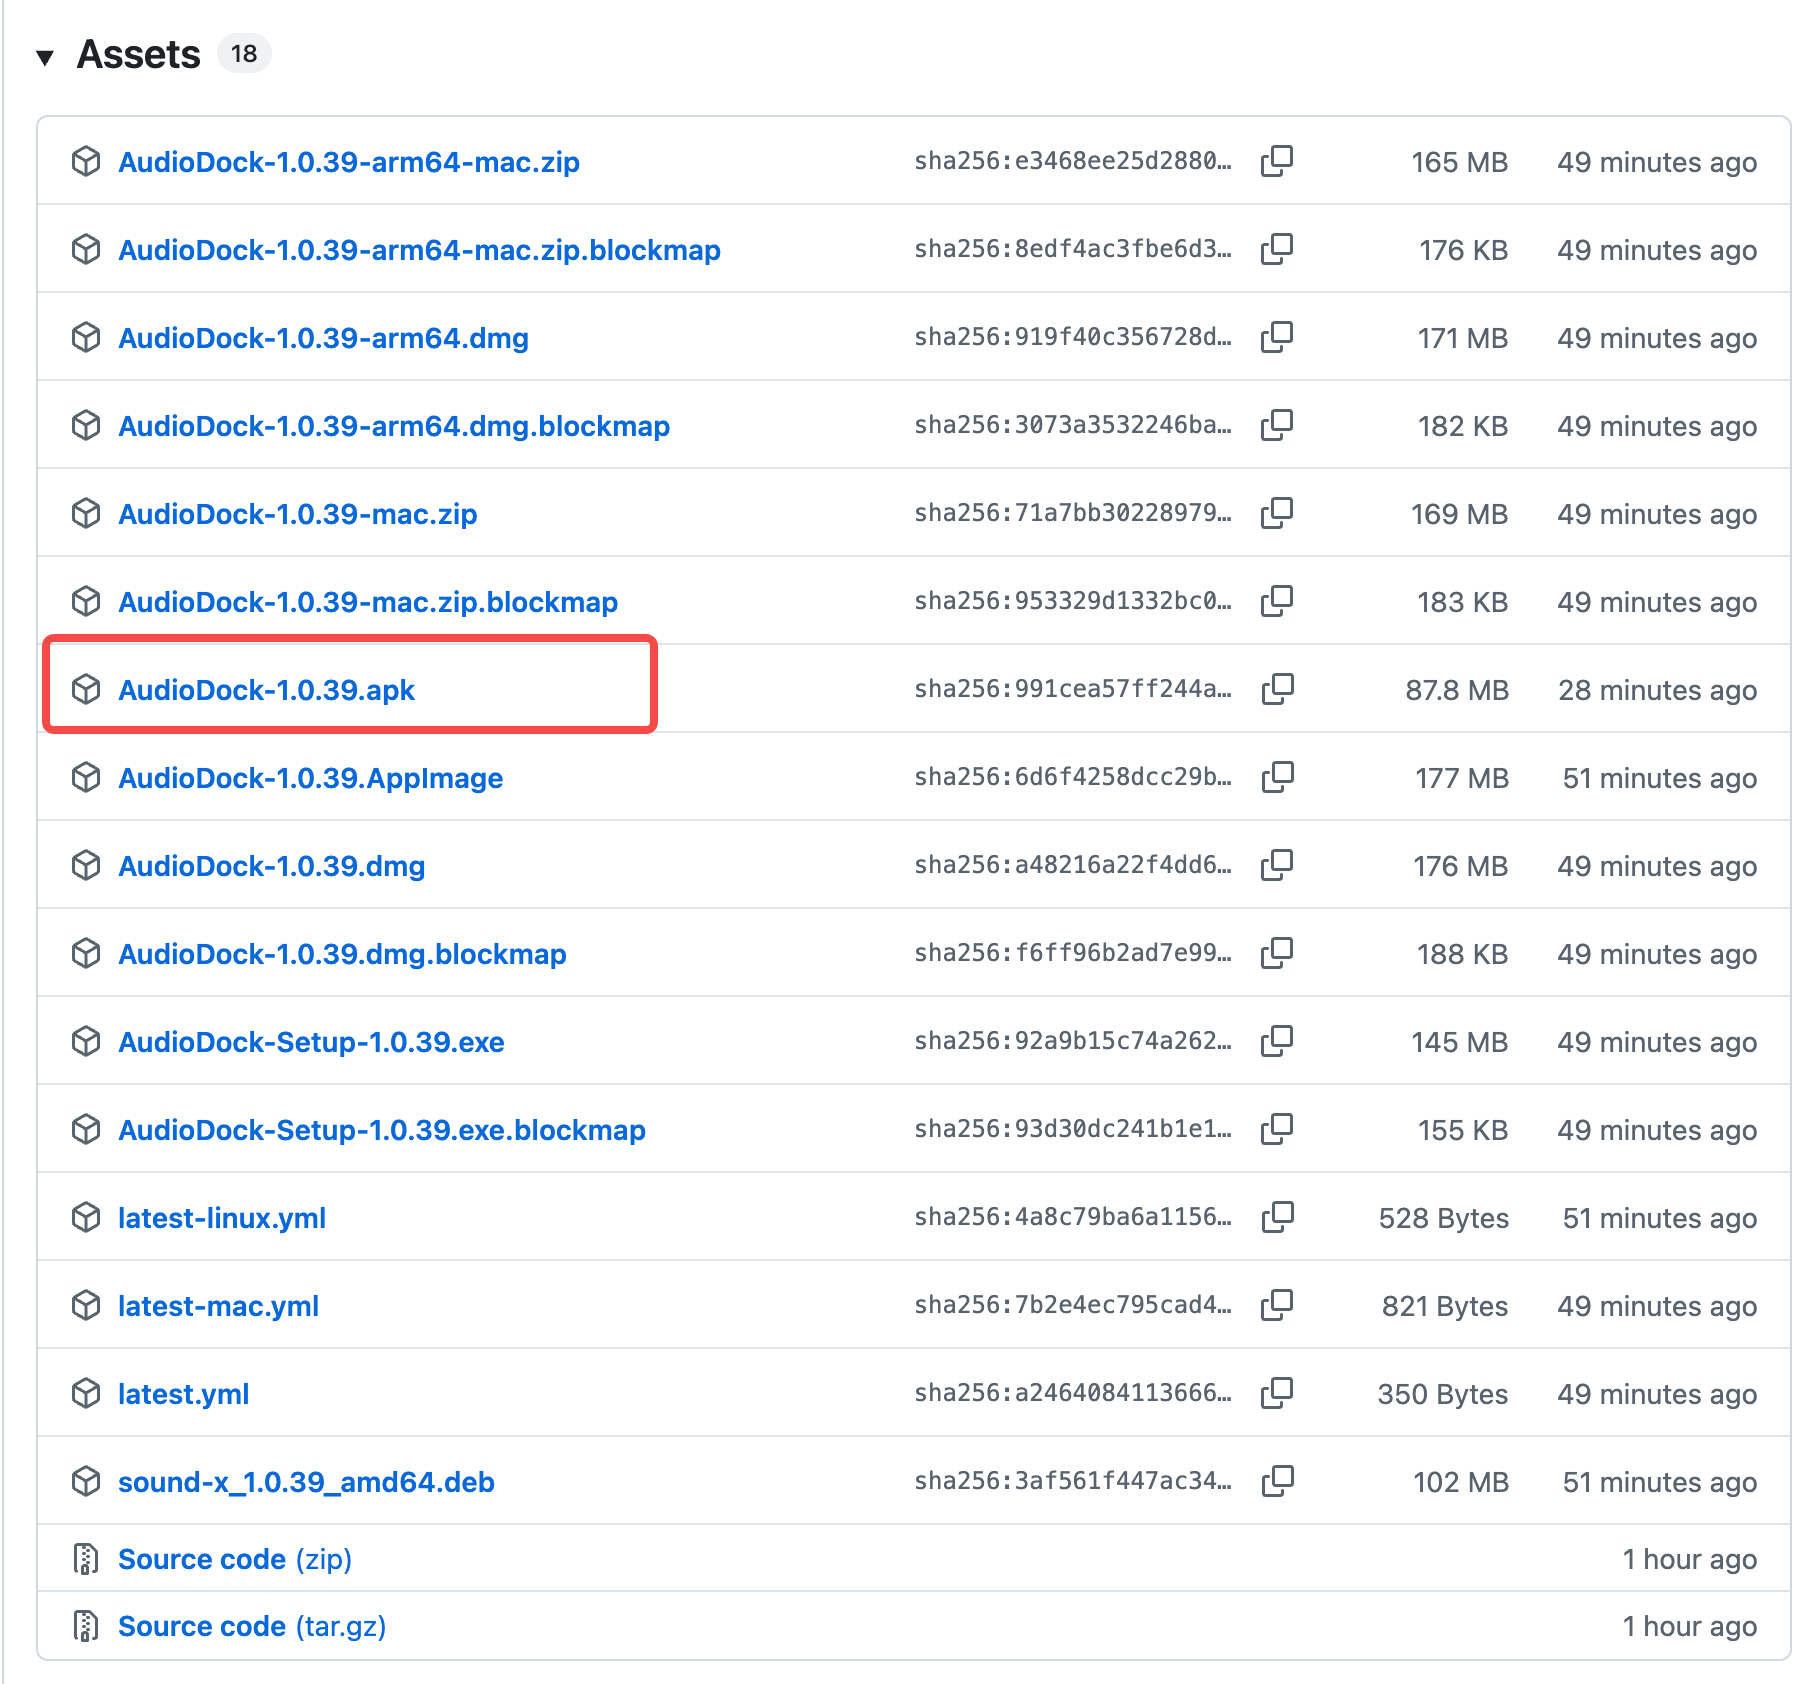
Task: Open the latest-linux.yml file link
Action: (x=222, y=1218)
